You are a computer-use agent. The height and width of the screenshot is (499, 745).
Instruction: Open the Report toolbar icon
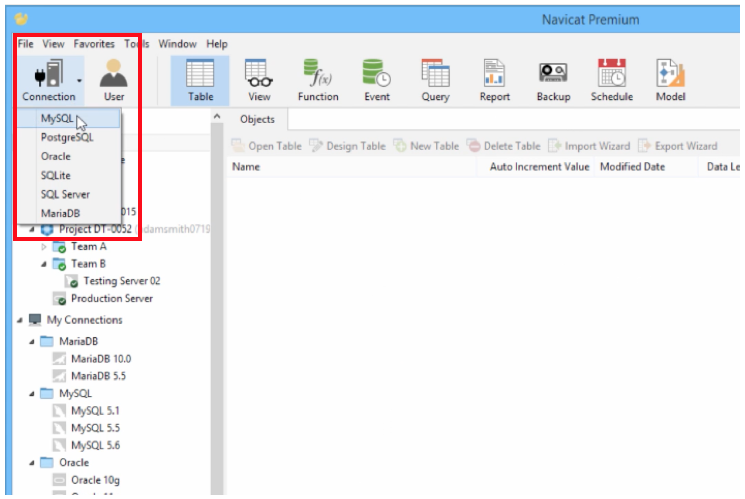point(495,80)
